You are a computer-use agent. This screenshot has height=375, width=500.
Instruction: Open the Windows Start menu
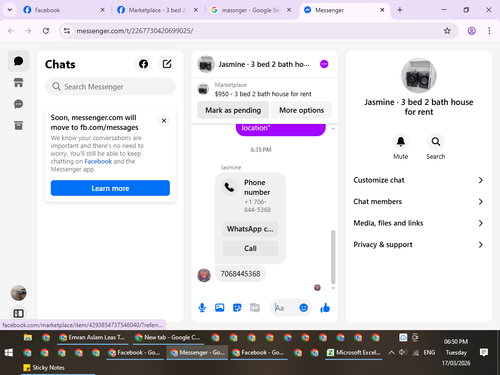[9, 353]
